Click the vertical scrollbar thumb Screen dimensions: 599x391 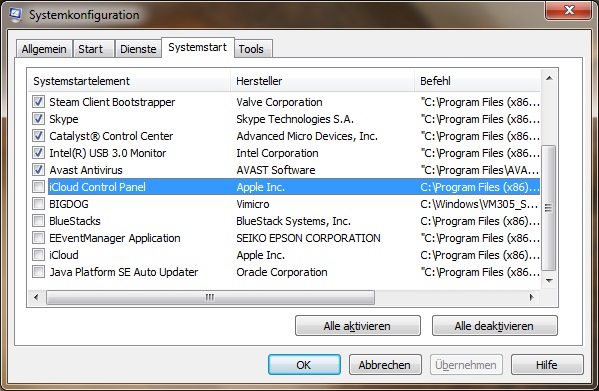549,208
